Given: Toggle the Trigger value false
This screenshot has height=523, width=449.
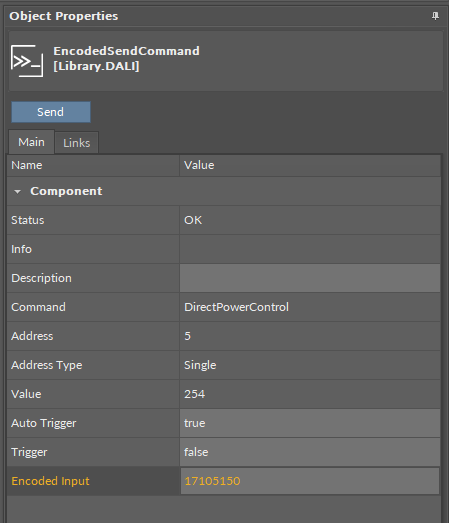Looking at the screenshot, I should 310,452.
